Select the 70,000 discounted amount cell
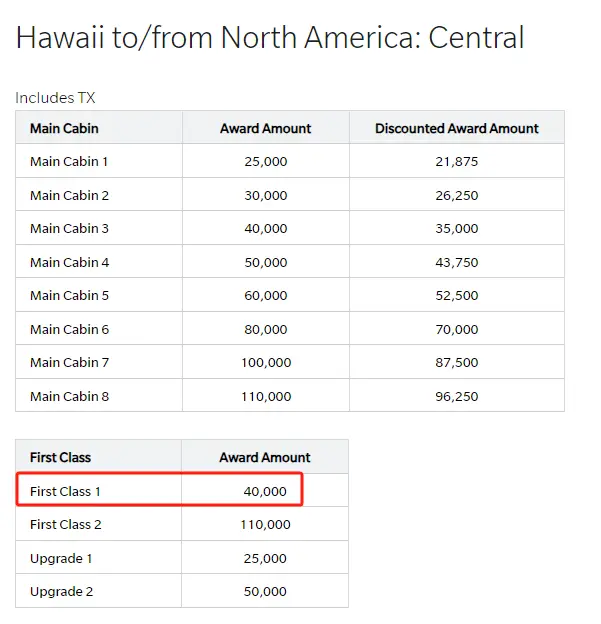The width and height of the screenshot is (601, 624). (x=456, y=329)
